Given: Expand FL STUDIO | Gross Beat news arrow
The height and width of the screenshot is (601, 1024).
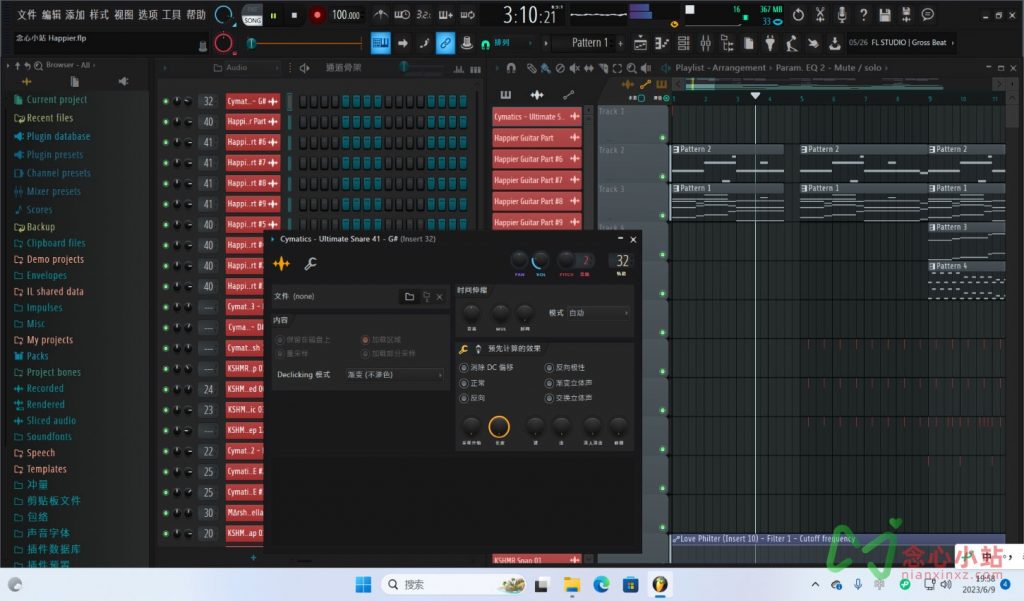Looking at the screenshot, I should [953, 42].
